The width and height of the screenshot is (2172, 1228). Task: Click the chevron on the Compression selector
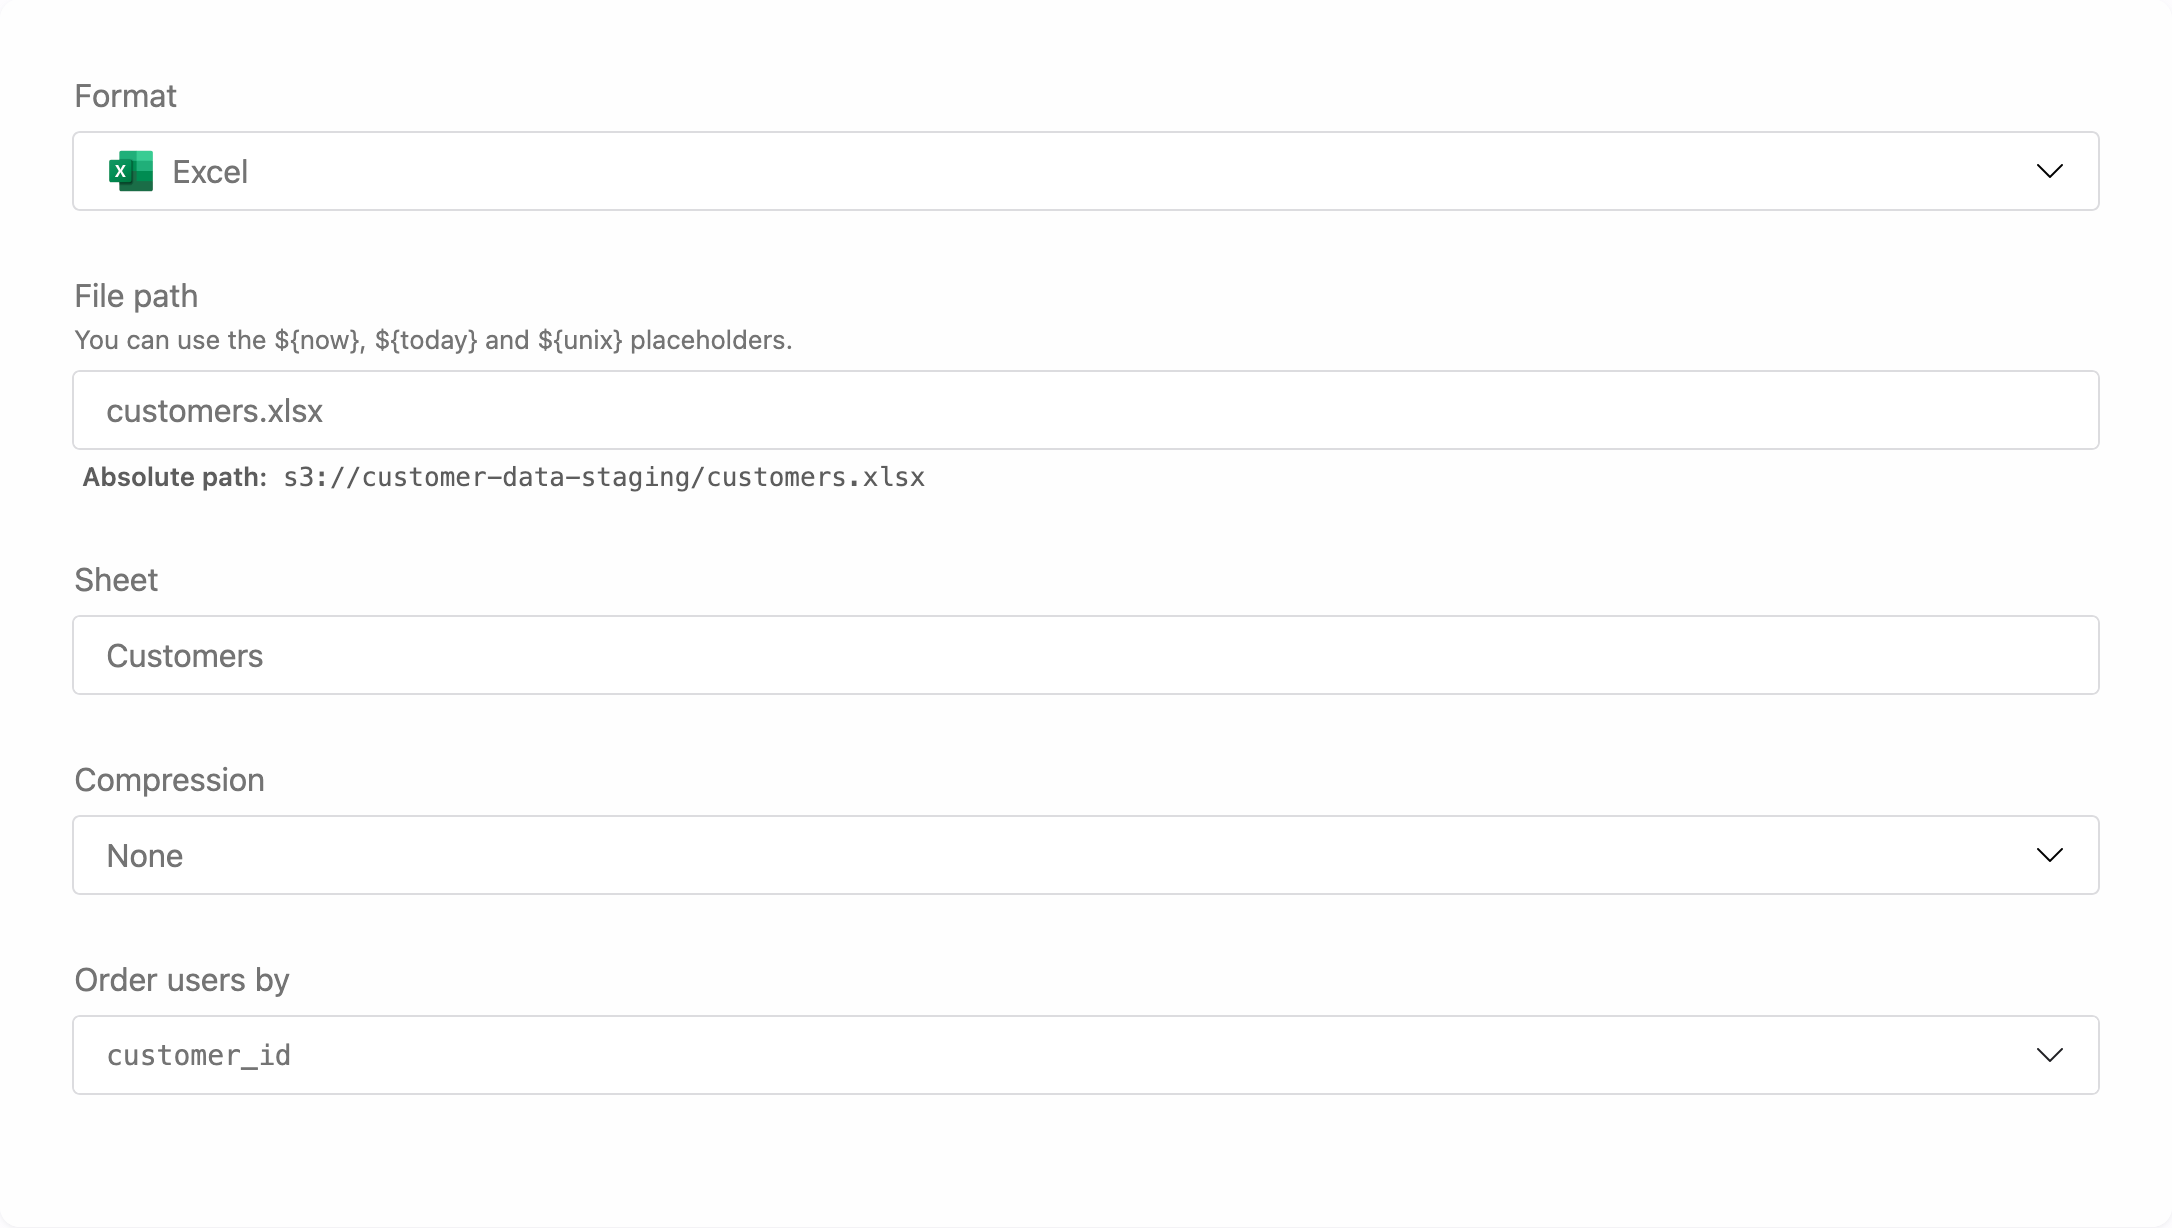click(2048, 855)
